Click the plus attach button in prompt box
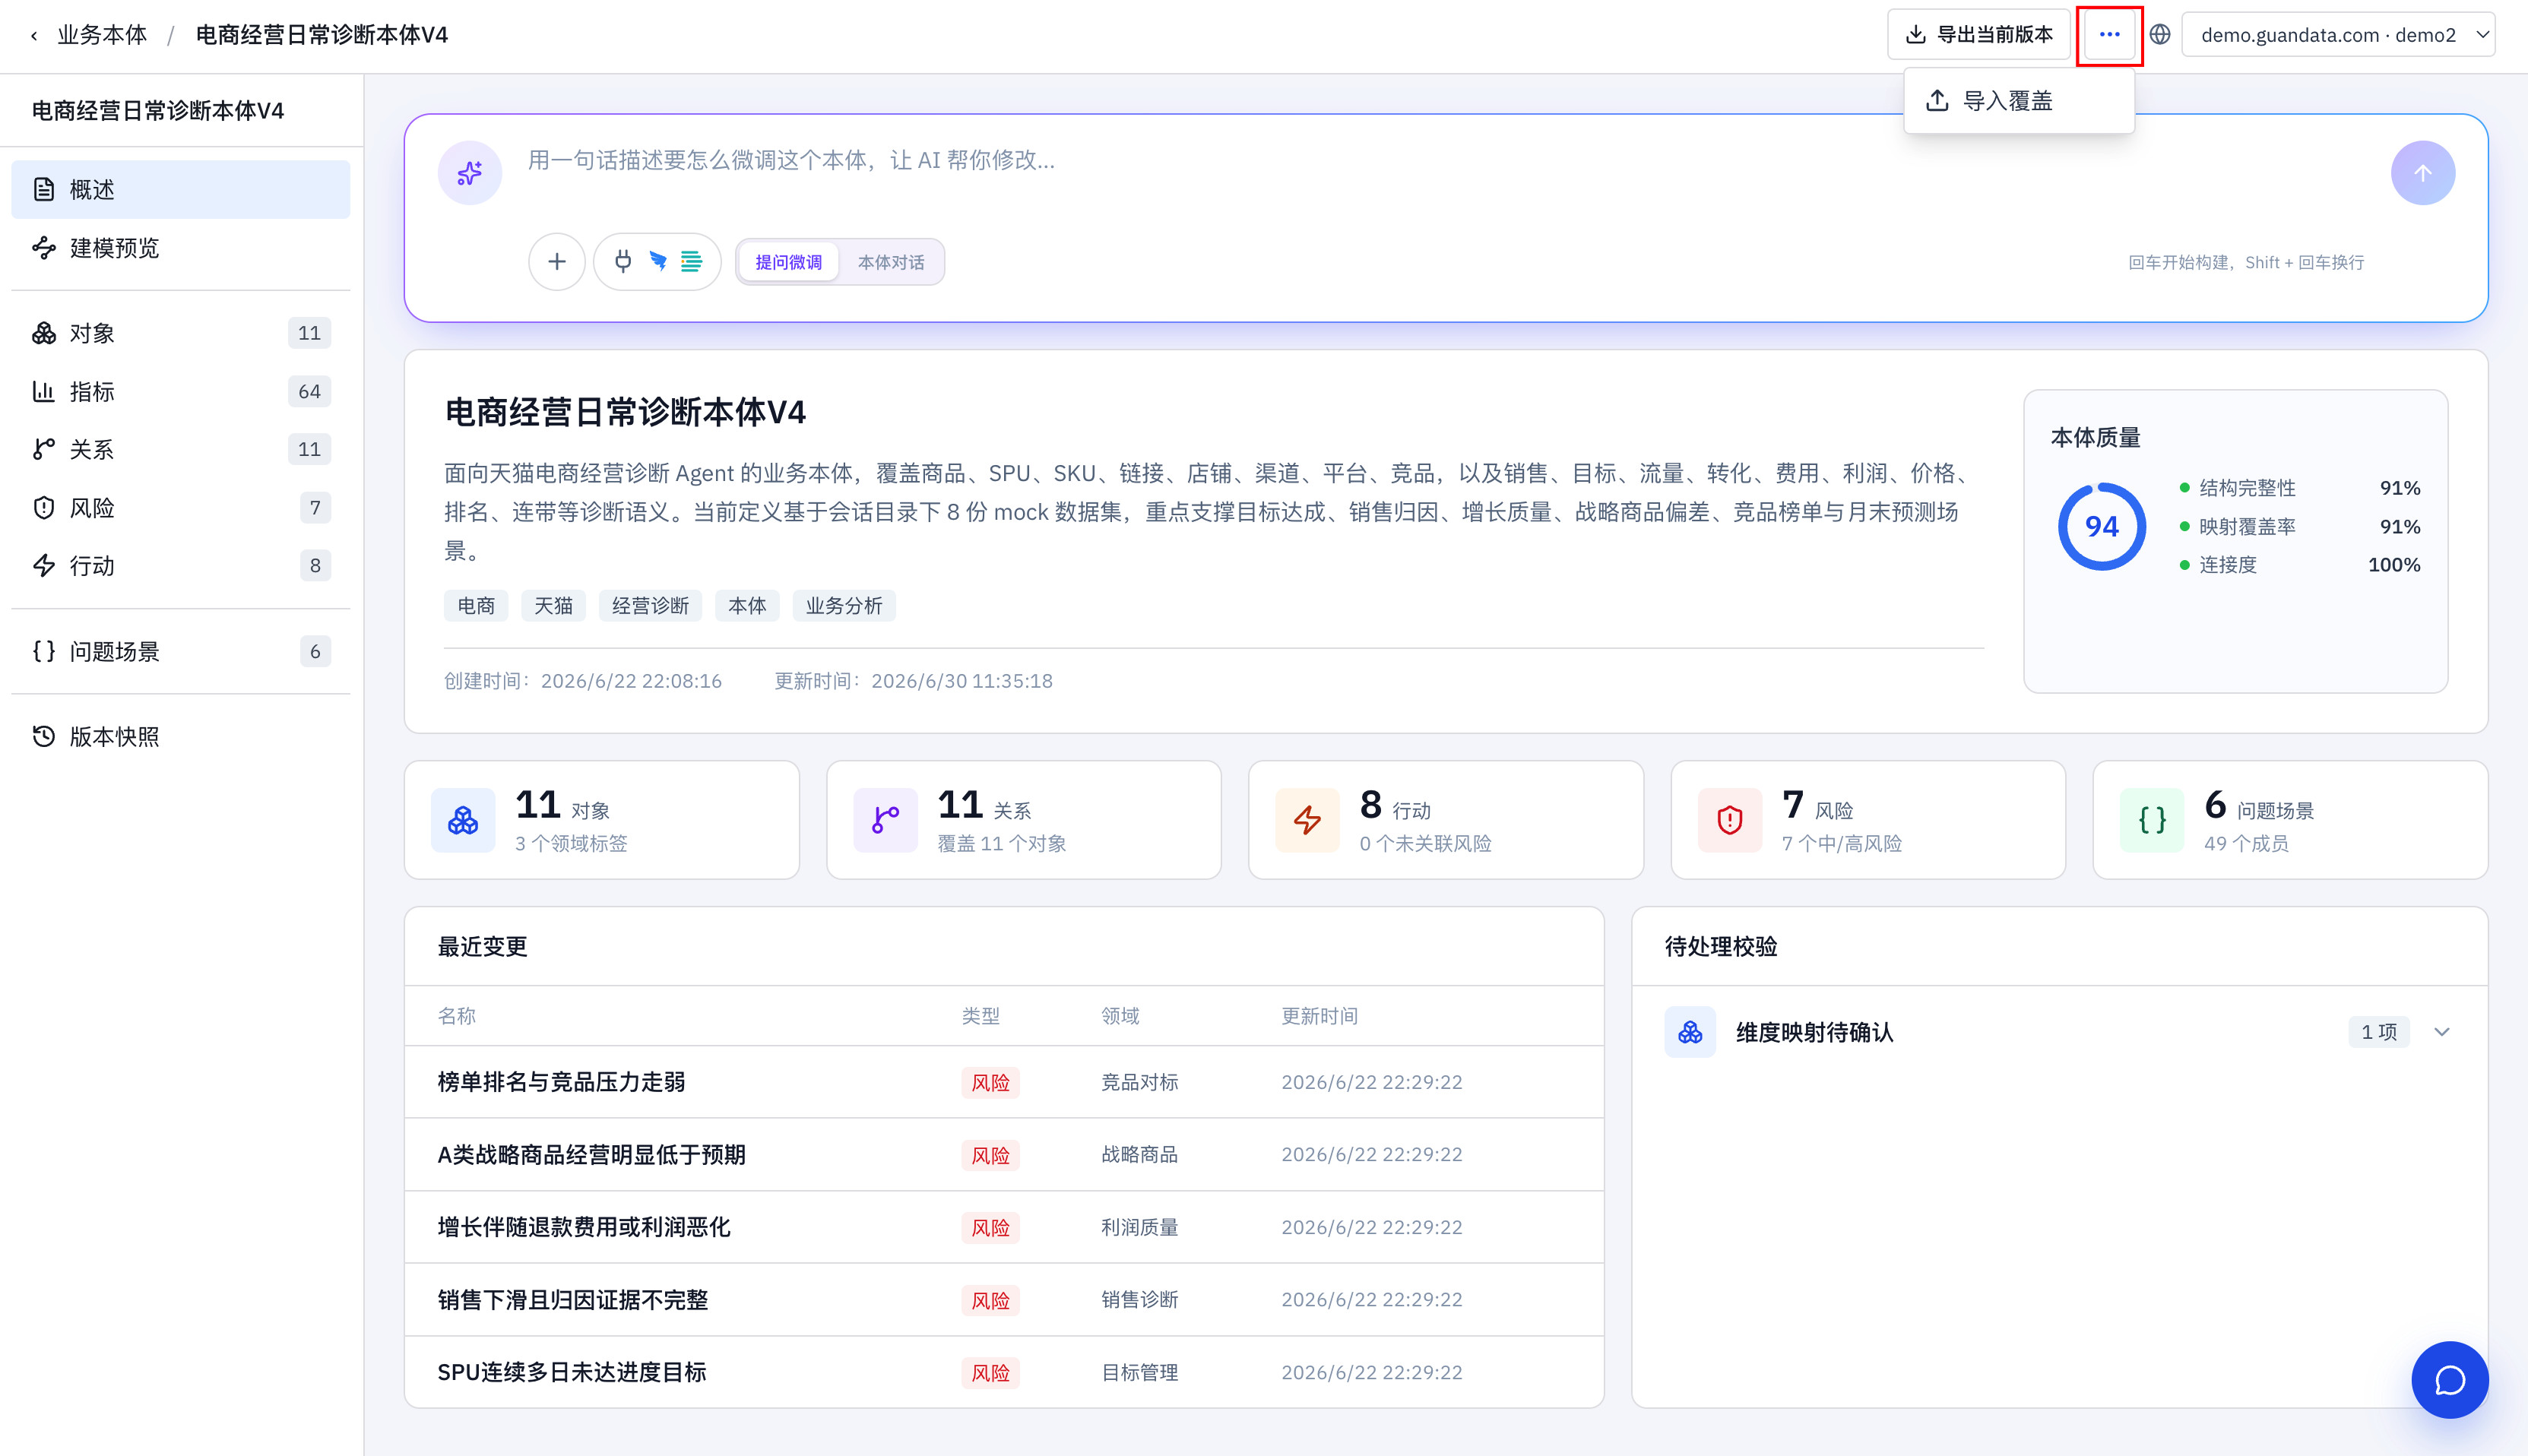The width and height of the screenshot is (2528, 1456). (x=557, y=262)
